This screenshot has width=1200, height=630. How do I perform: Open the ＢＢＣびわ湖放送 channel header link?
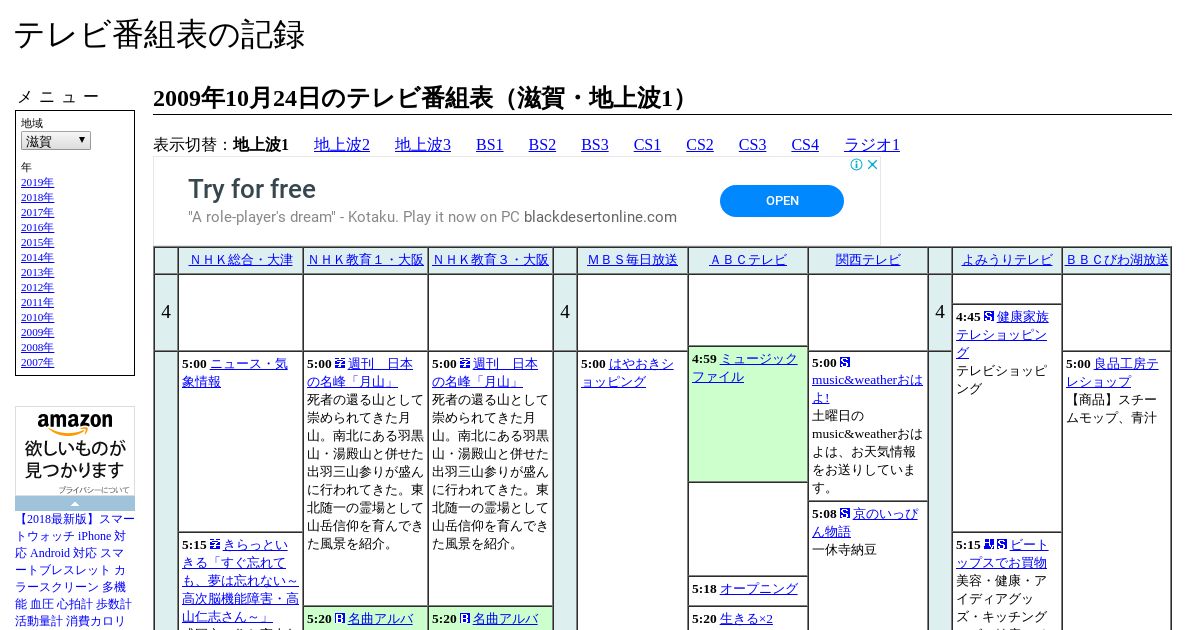[x=1117, y=260]
